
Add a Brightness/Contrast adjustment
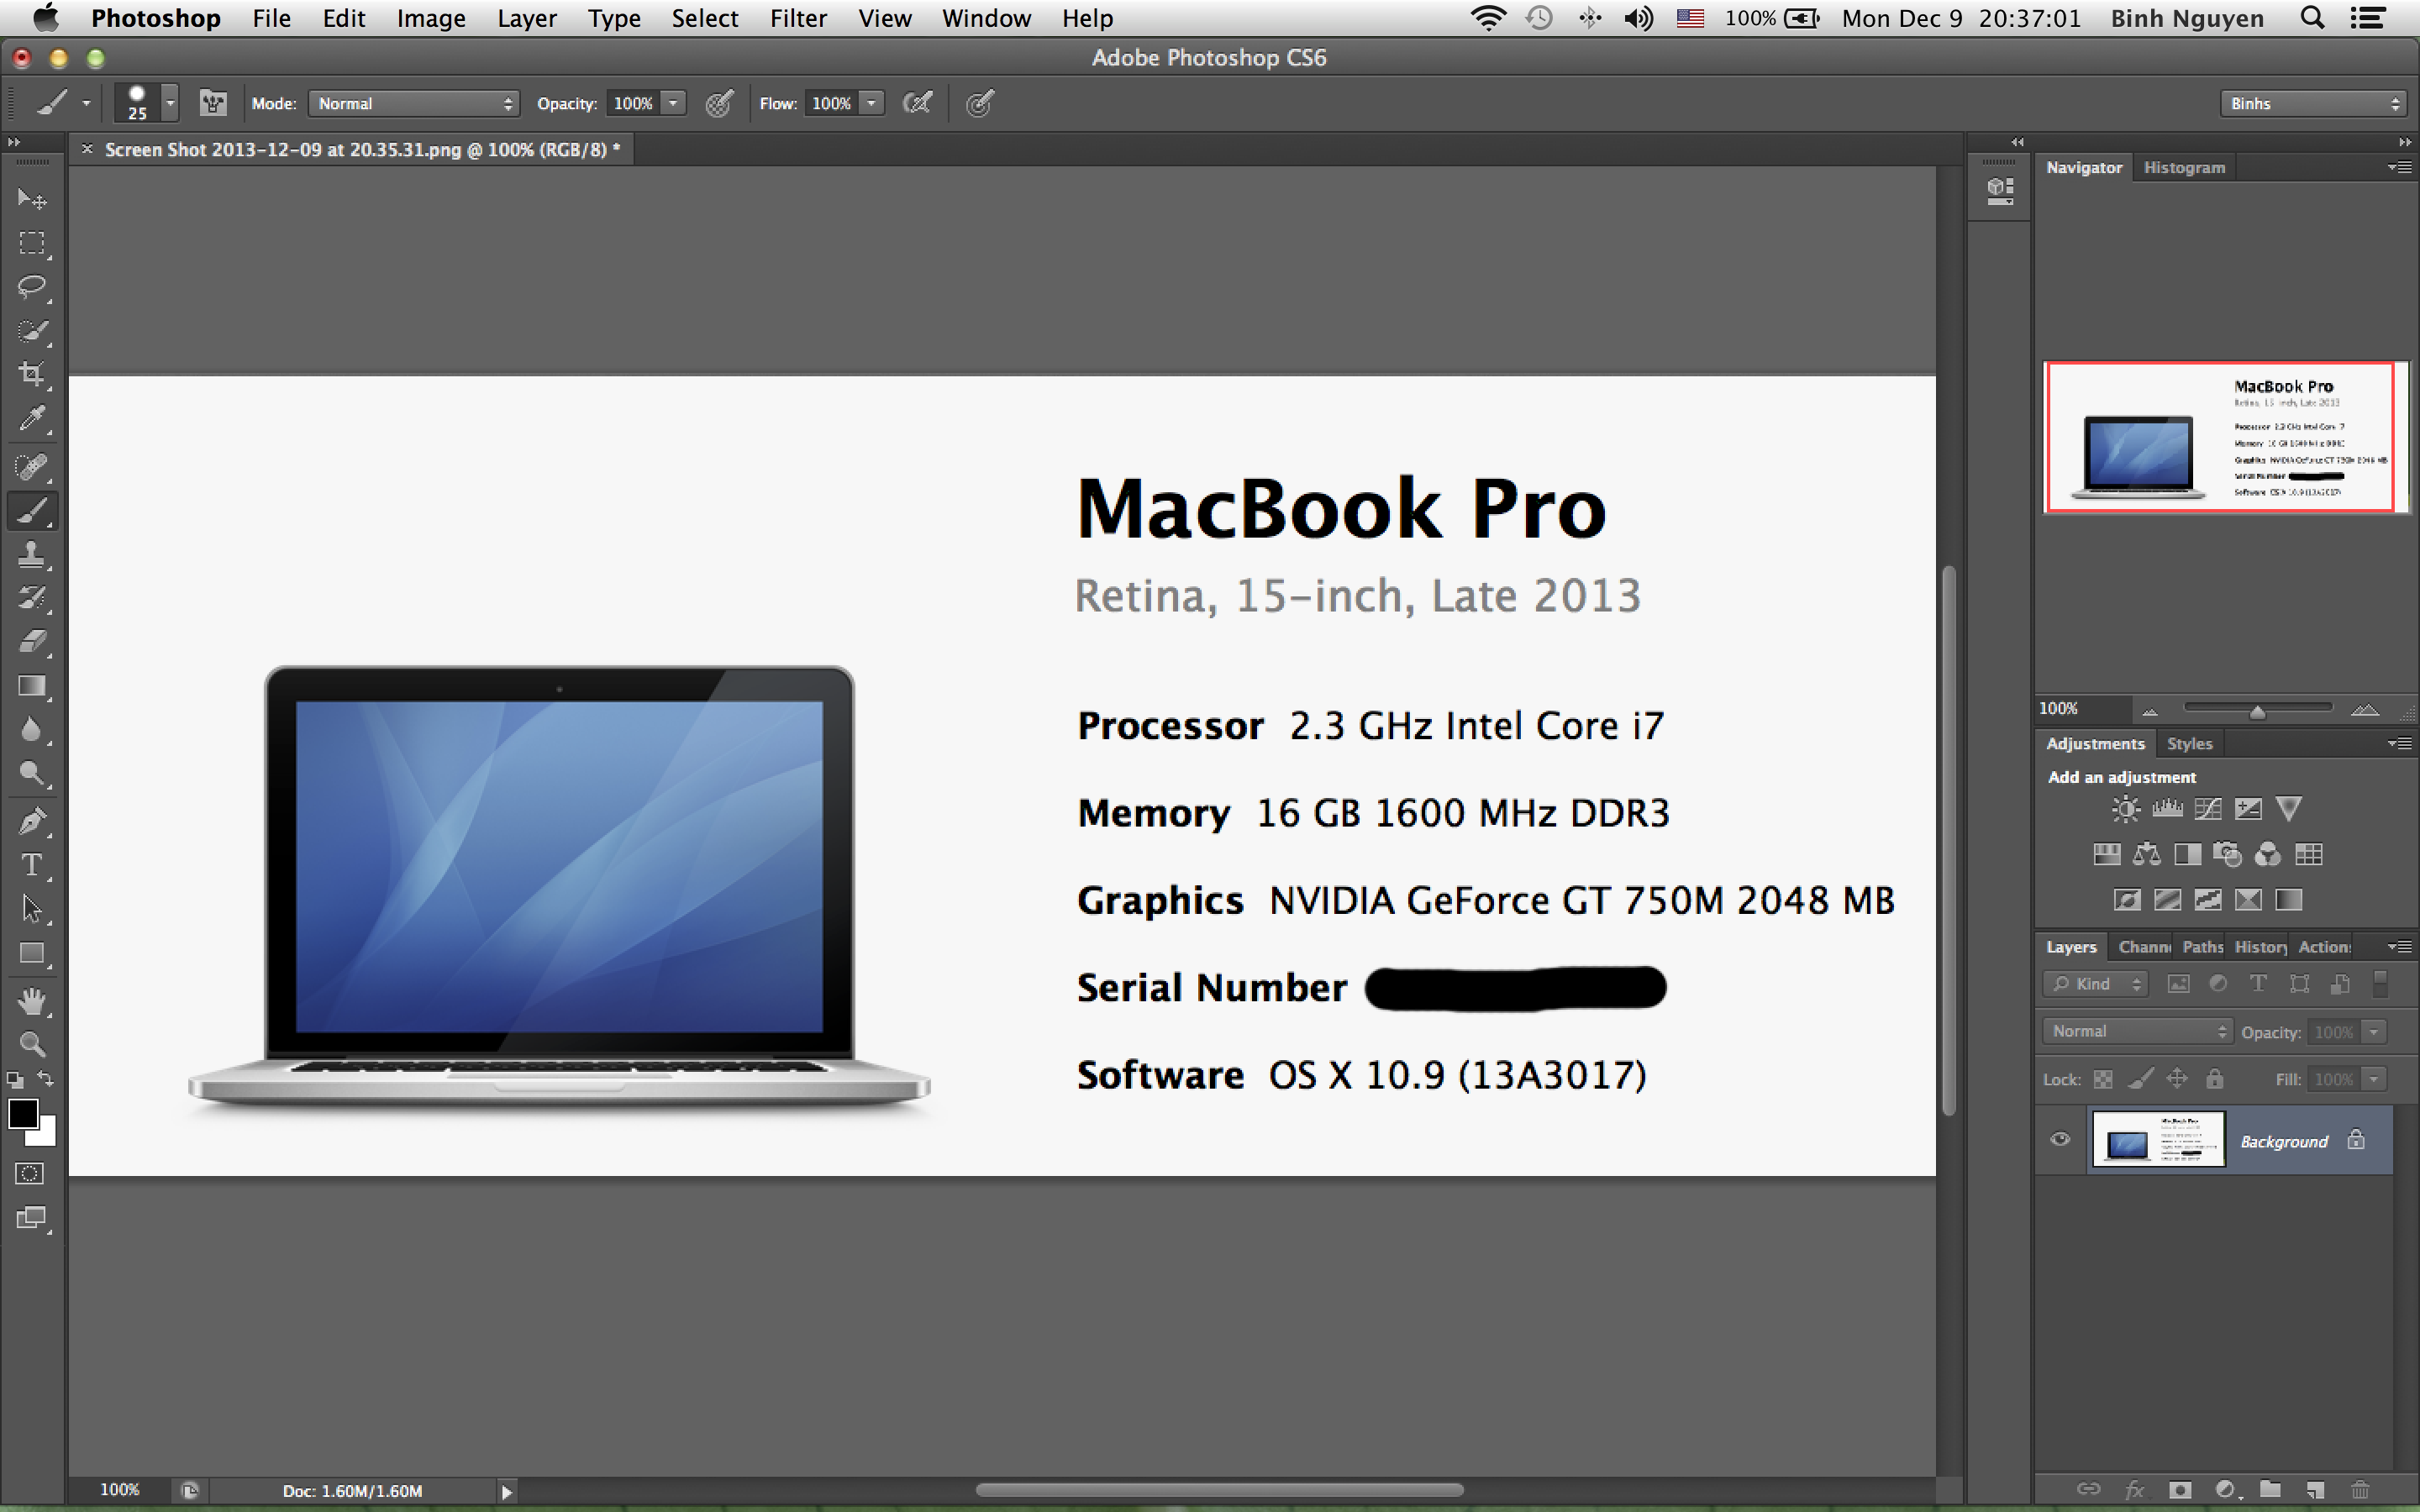pyautogui.click(x=2125, y=809)
